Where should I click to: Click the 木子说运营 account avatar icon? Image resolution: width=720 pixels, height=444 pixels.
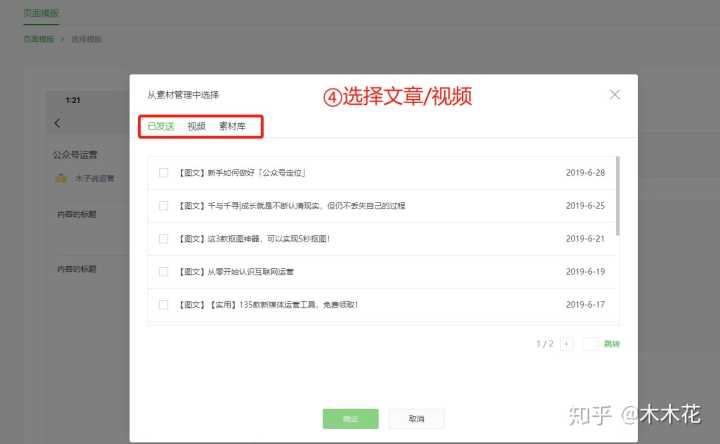(62, 178)
